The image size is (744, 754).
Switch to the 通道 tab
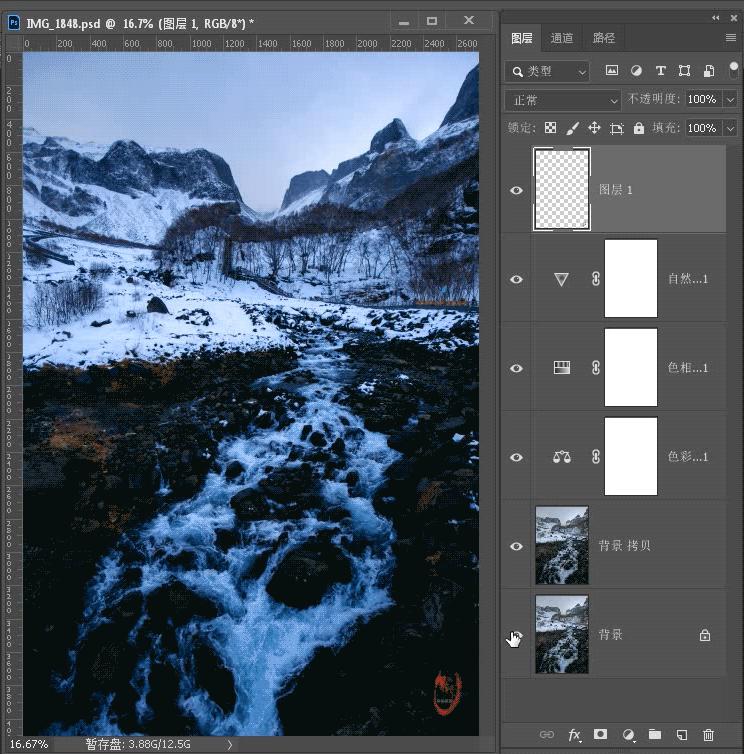point(562,38)
